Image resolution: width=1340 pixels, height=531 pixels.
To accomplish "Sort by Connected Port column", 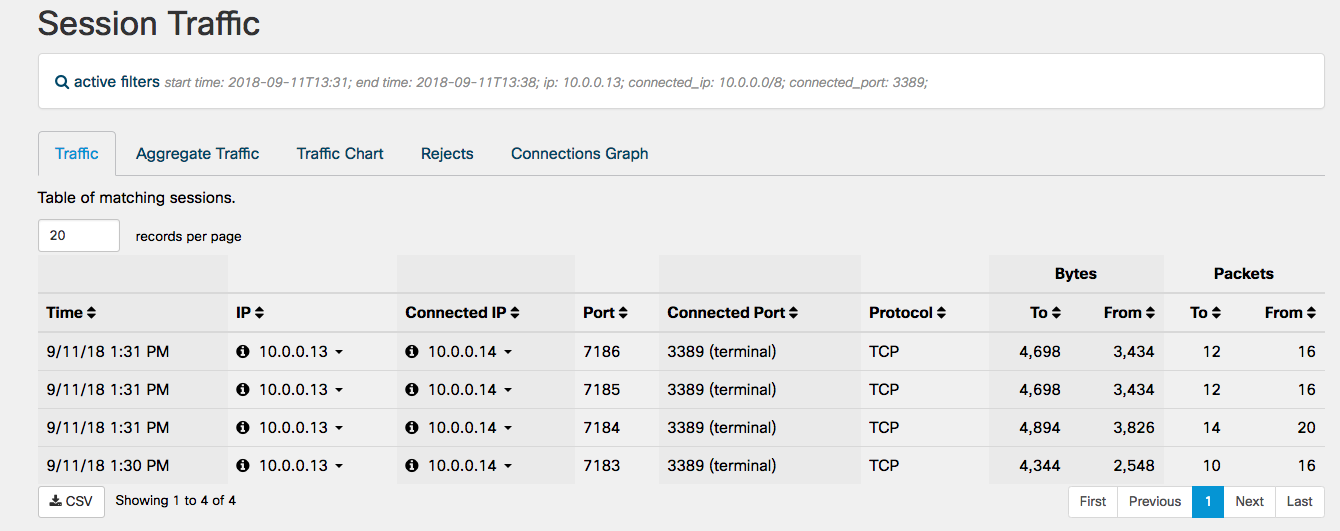I will click(793, 313).
